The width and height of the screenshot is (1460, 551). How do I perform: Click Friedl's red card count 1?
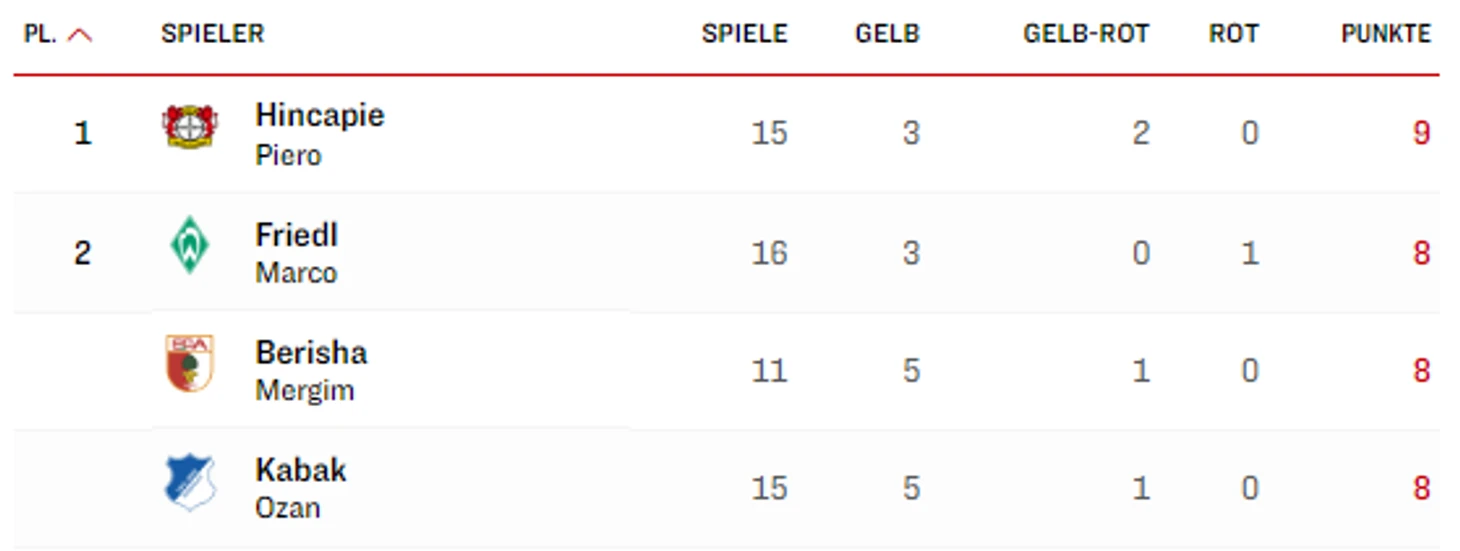coord(1249,253)
